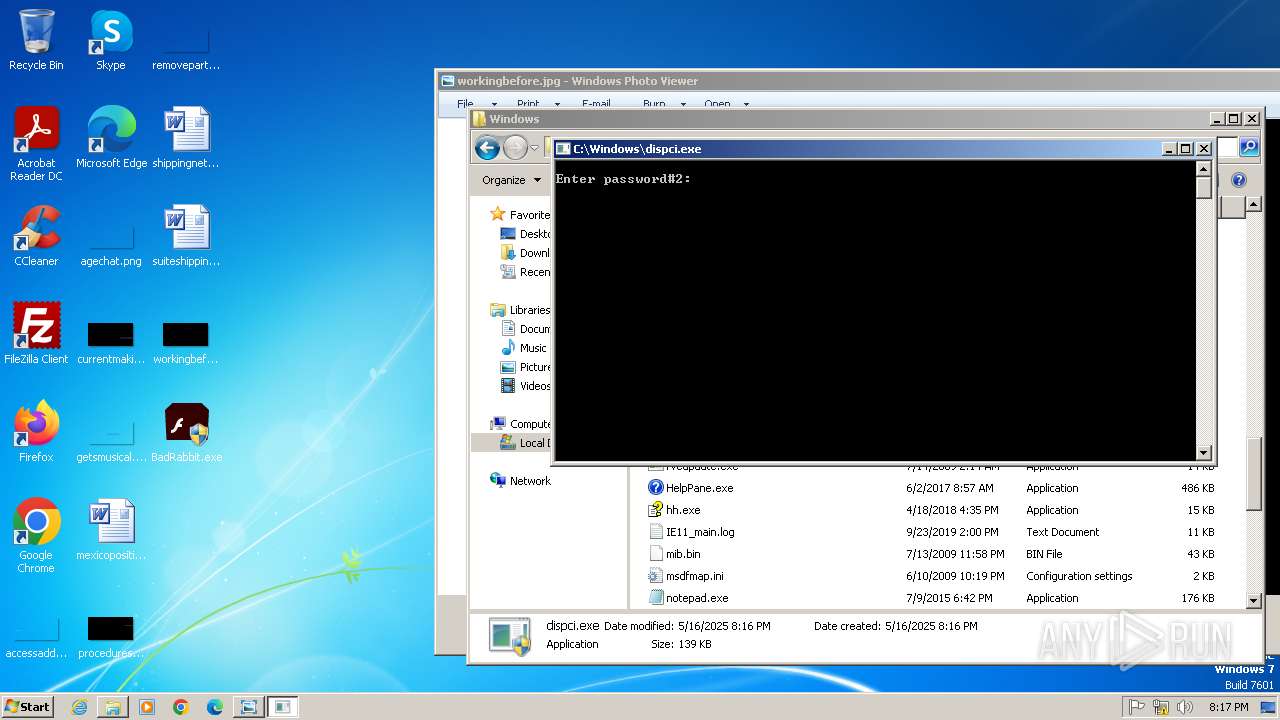Select the procedures file icon on the desktop
The height and width of the screenshot is (720, 1280).
[111, 636]
